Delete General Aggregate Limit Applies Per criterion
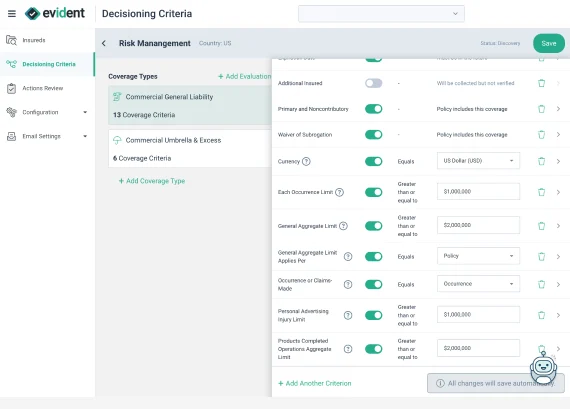Screen dimensions: 570x409 pos(541,257)
